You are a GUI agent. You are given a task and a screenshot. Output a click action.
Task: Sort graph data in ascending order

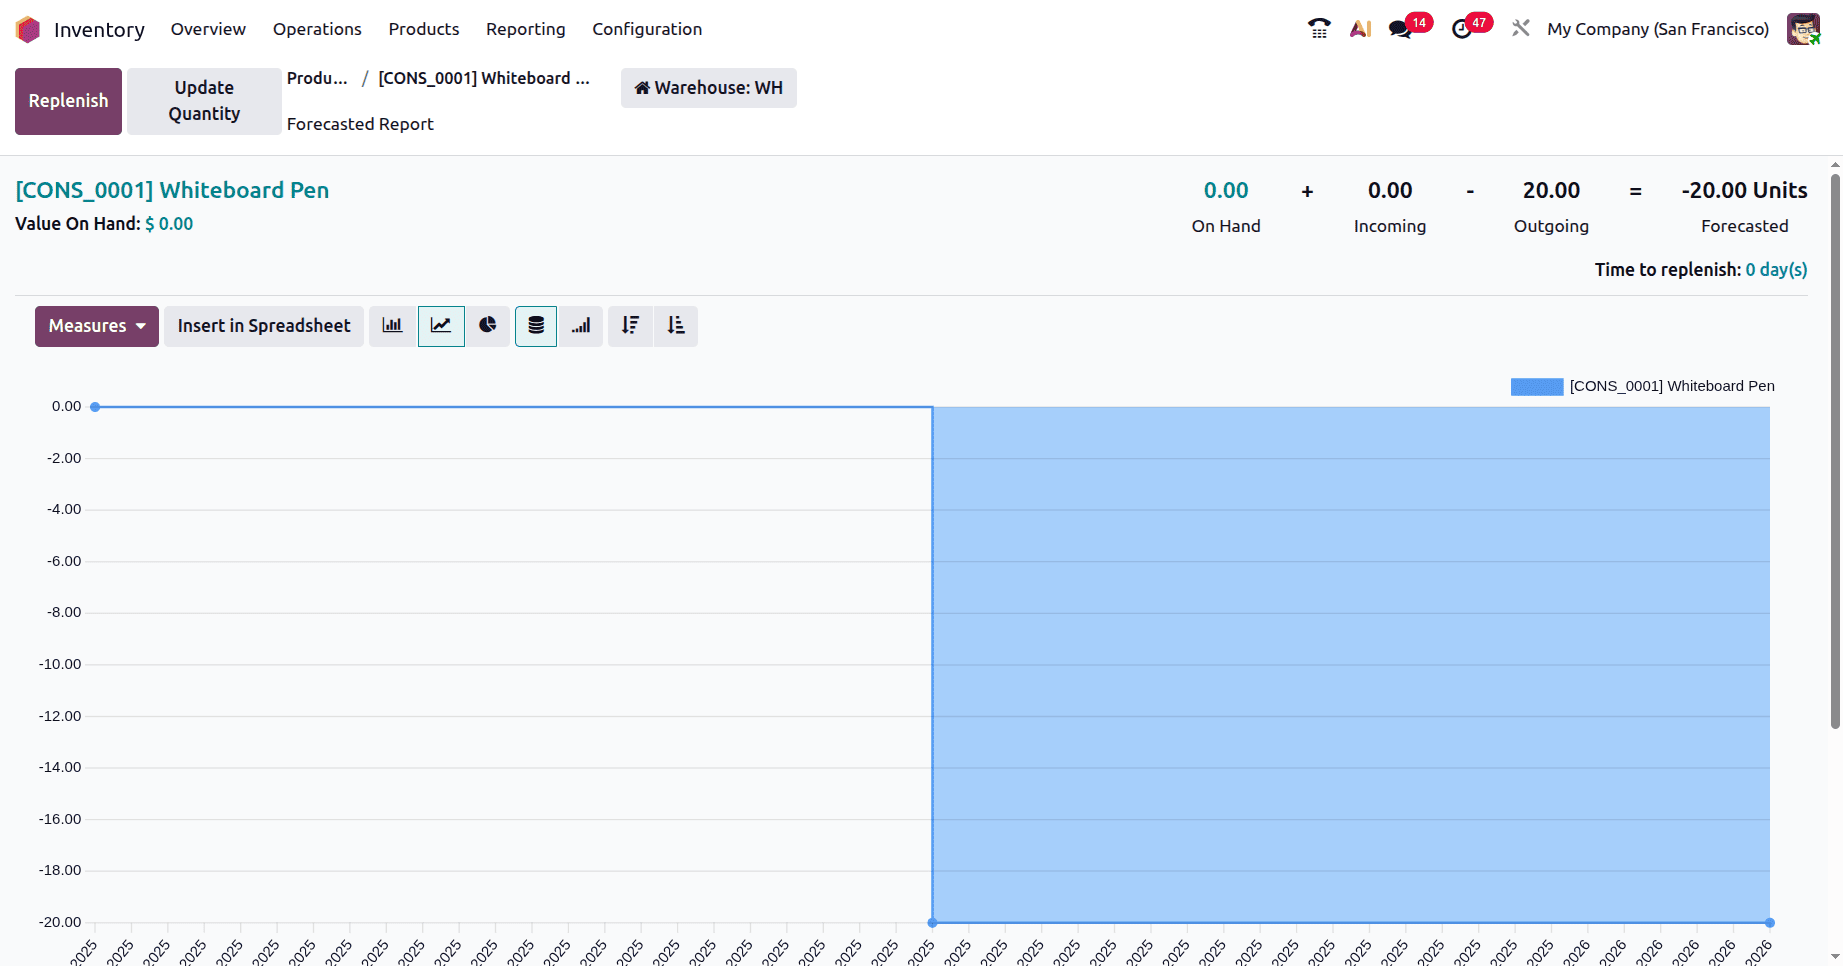tap(676, 326)
